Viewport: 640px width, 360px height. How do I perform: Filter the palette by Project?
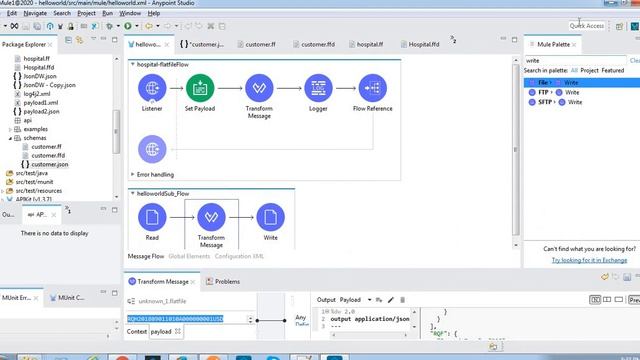[x=589, y=71]
